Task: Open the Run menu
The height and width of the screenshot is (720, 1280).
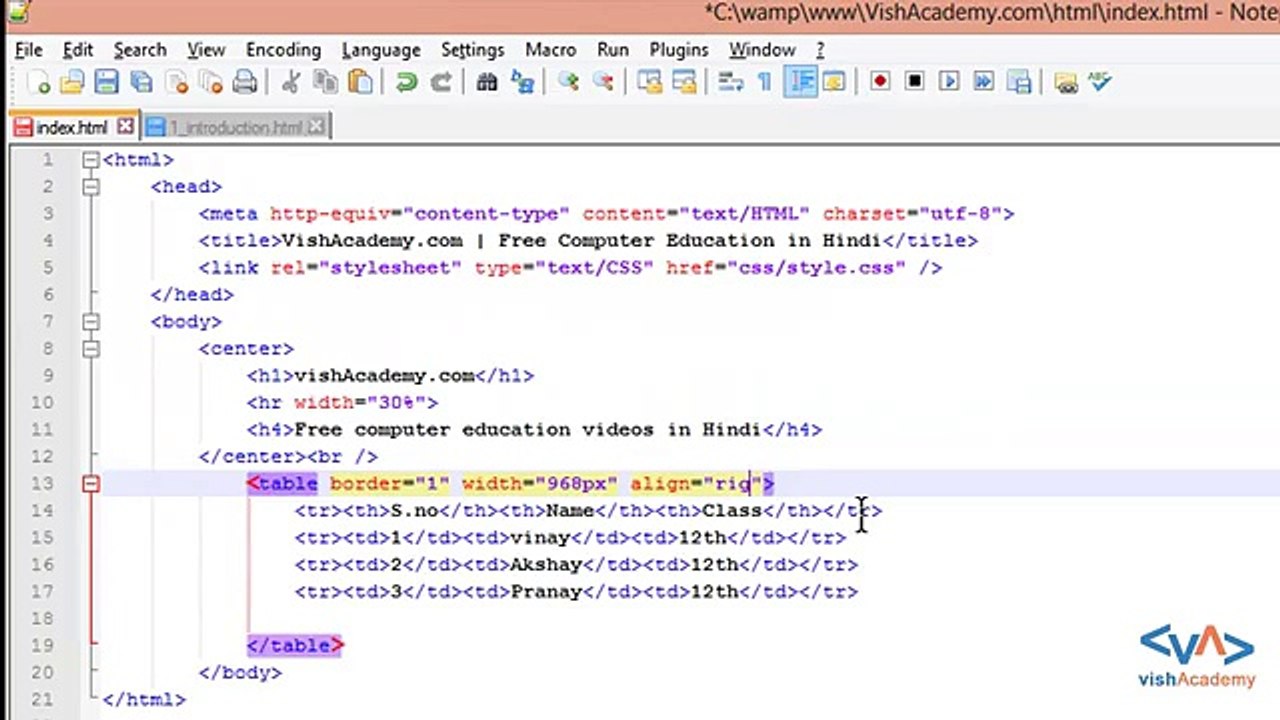Action: 613,49
